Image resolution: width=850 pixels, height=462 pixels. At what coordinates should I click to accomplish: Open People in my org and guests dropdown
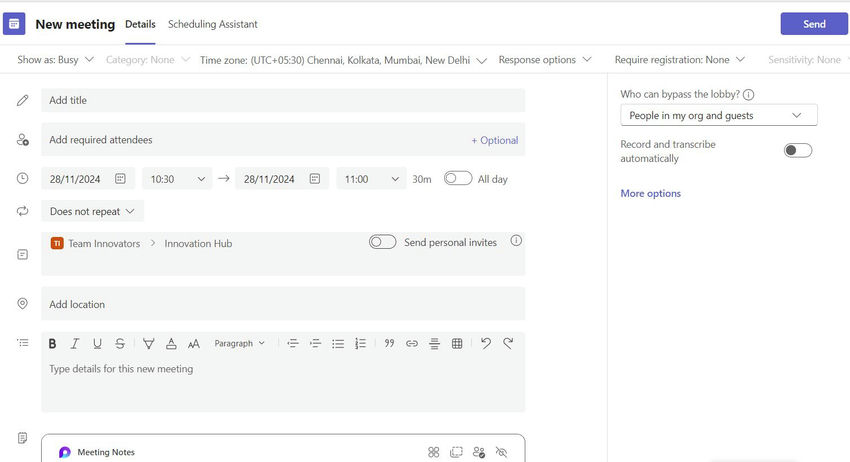pos(719,116)
